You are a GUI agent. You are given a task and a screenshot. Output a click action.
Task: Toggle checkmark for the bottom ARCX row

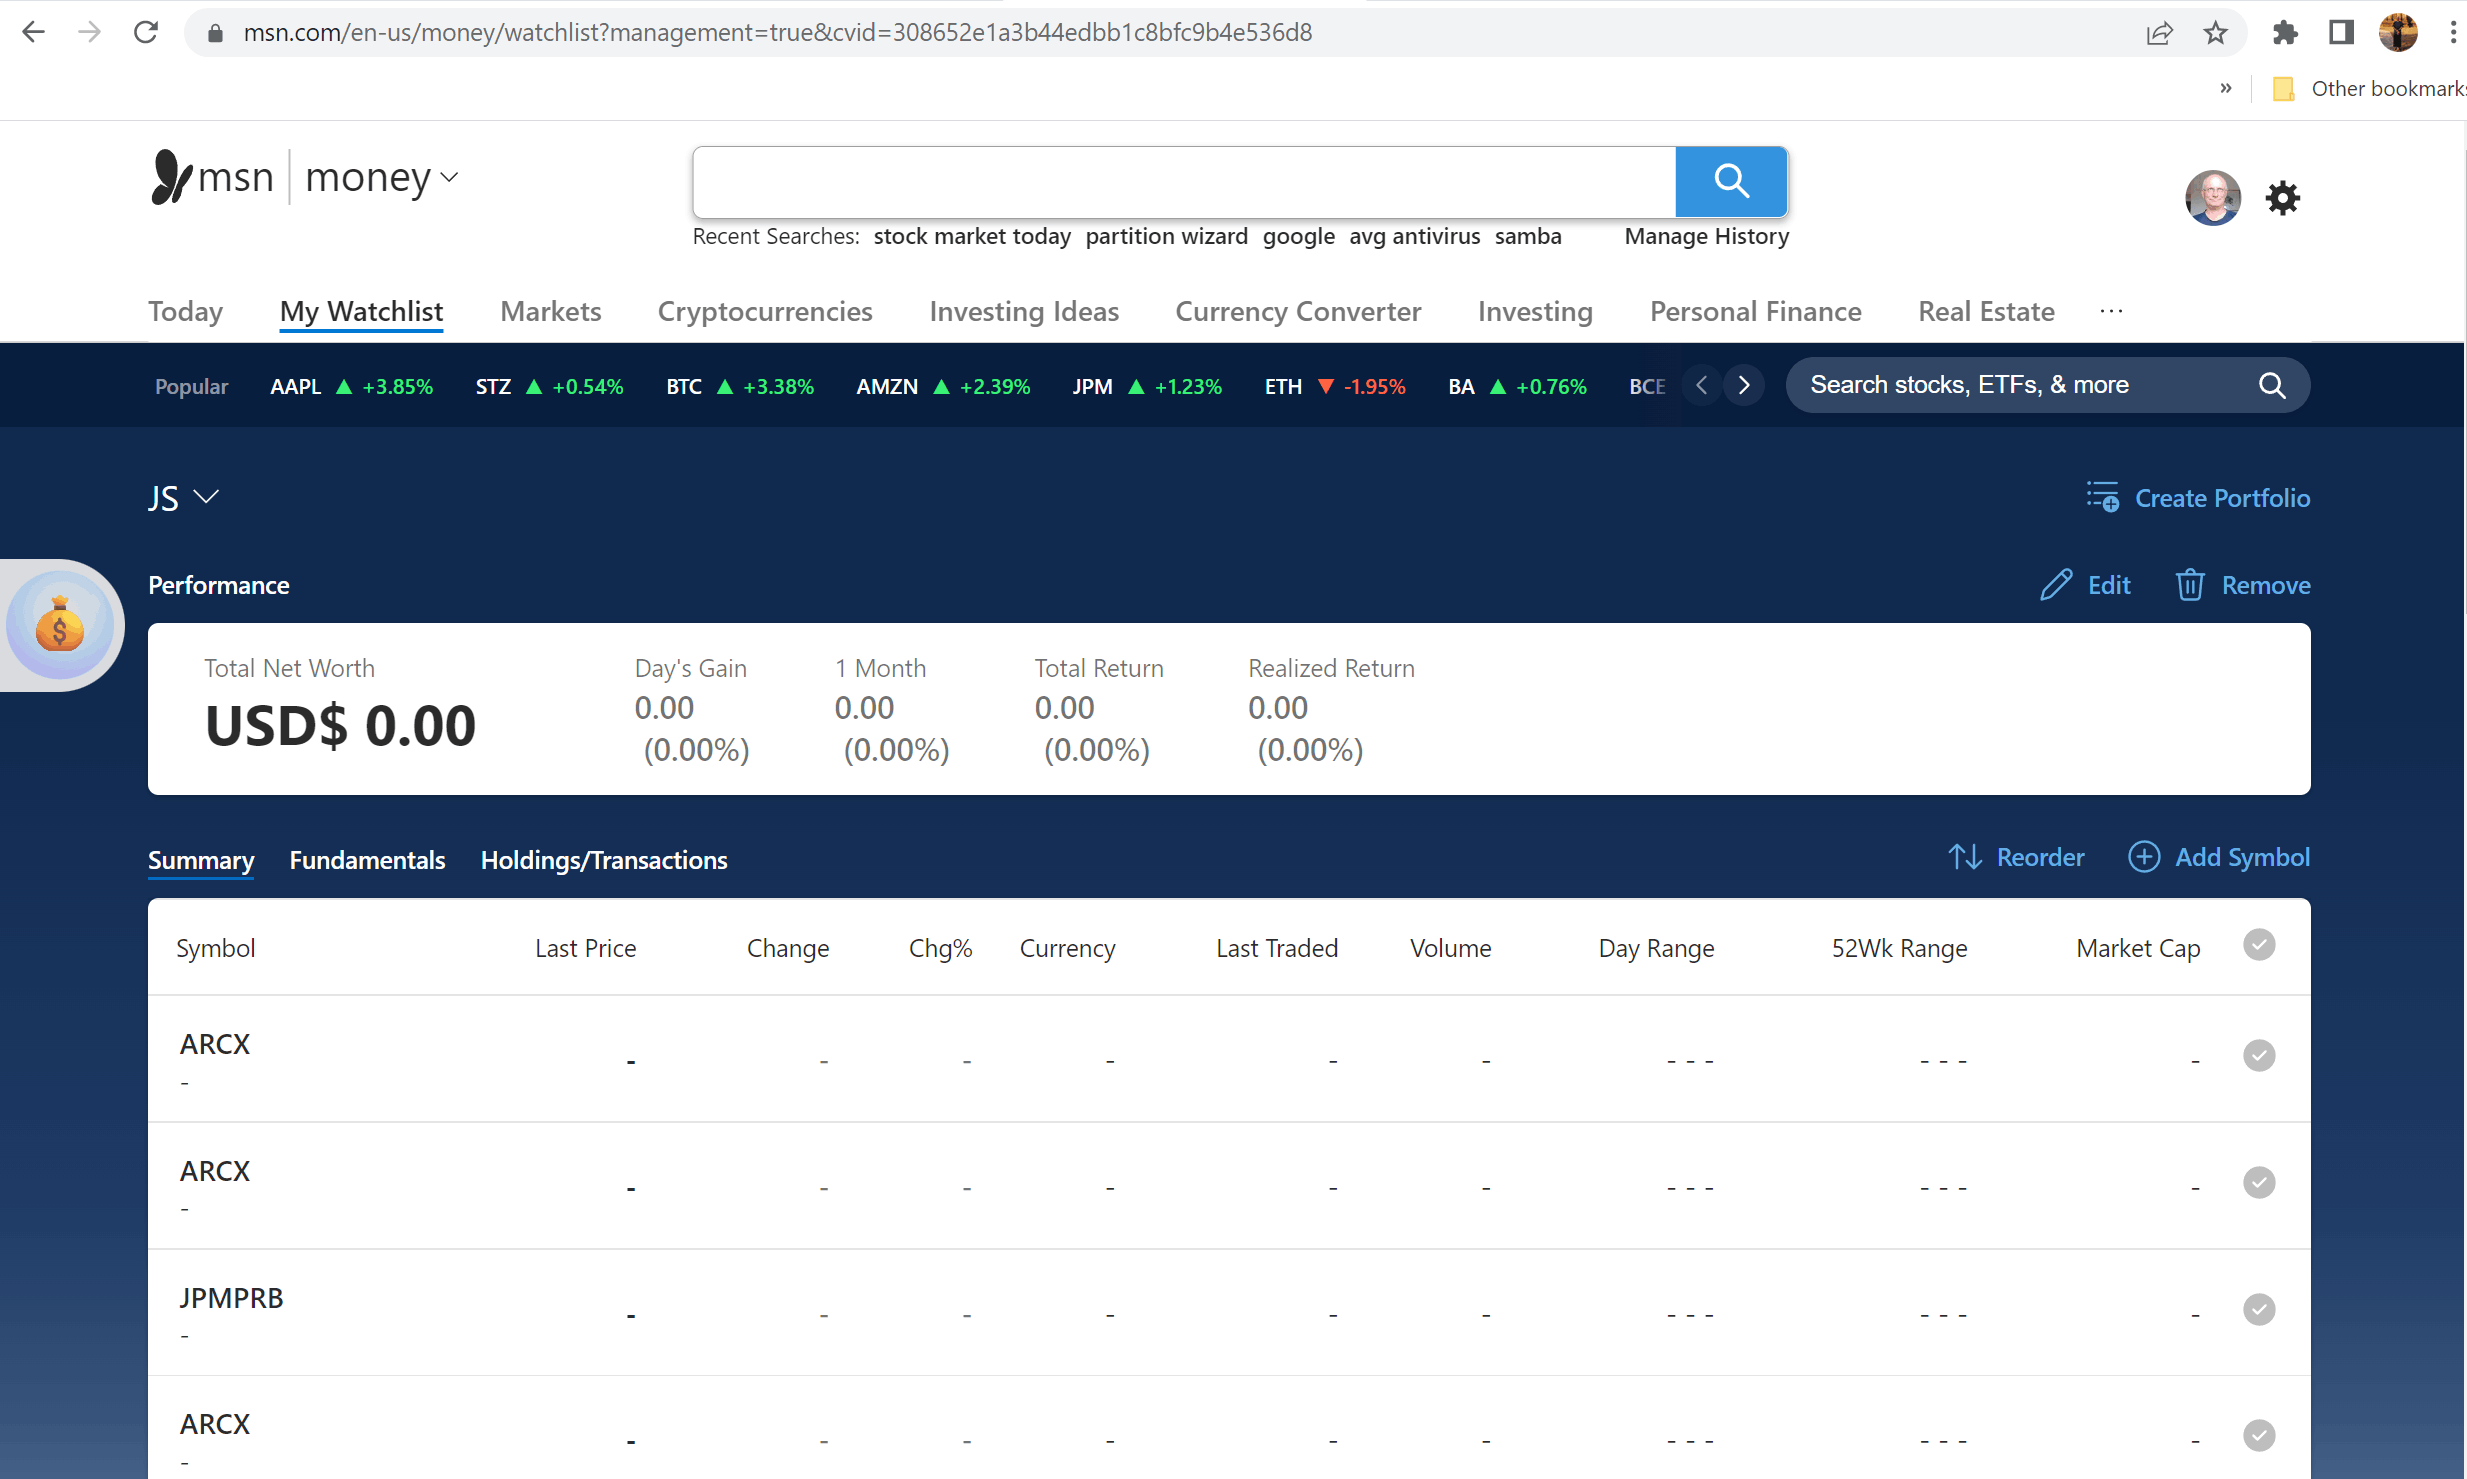pos(2259,1436)
